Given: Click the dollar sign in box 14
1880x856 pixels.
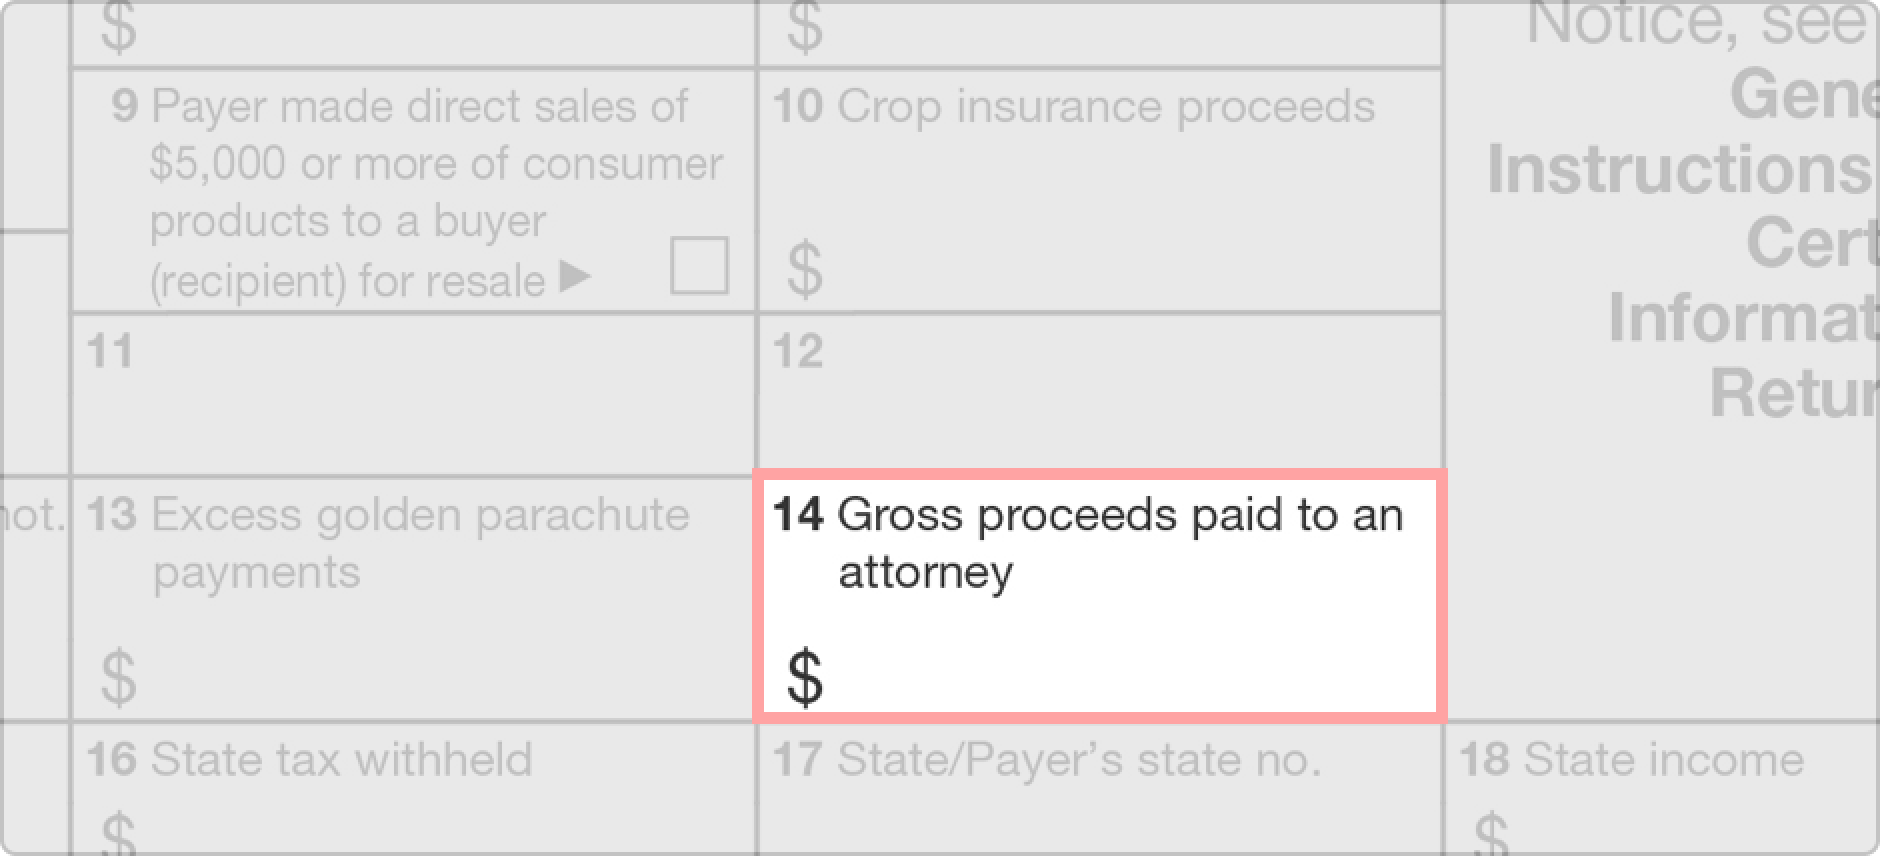Looking at the screenshot, I should coord(805,678).
